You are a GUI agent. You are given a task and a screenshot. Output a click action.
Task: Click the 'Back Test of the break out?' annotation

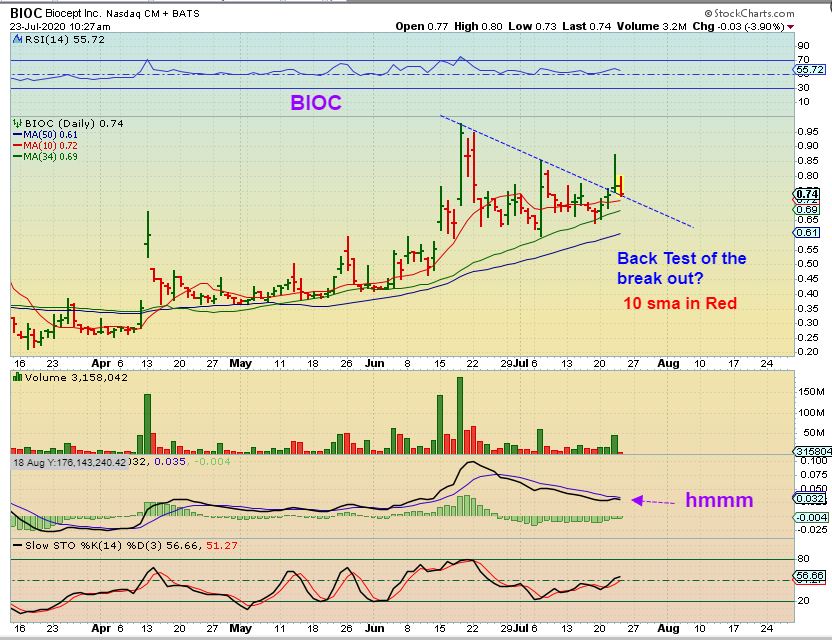681,268
